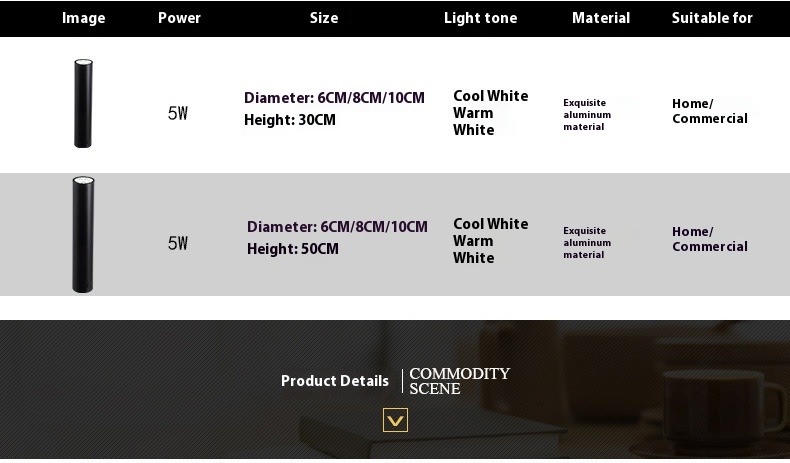Click the 50CM black lamp image
790x463 pixels.
pos(83,235)
